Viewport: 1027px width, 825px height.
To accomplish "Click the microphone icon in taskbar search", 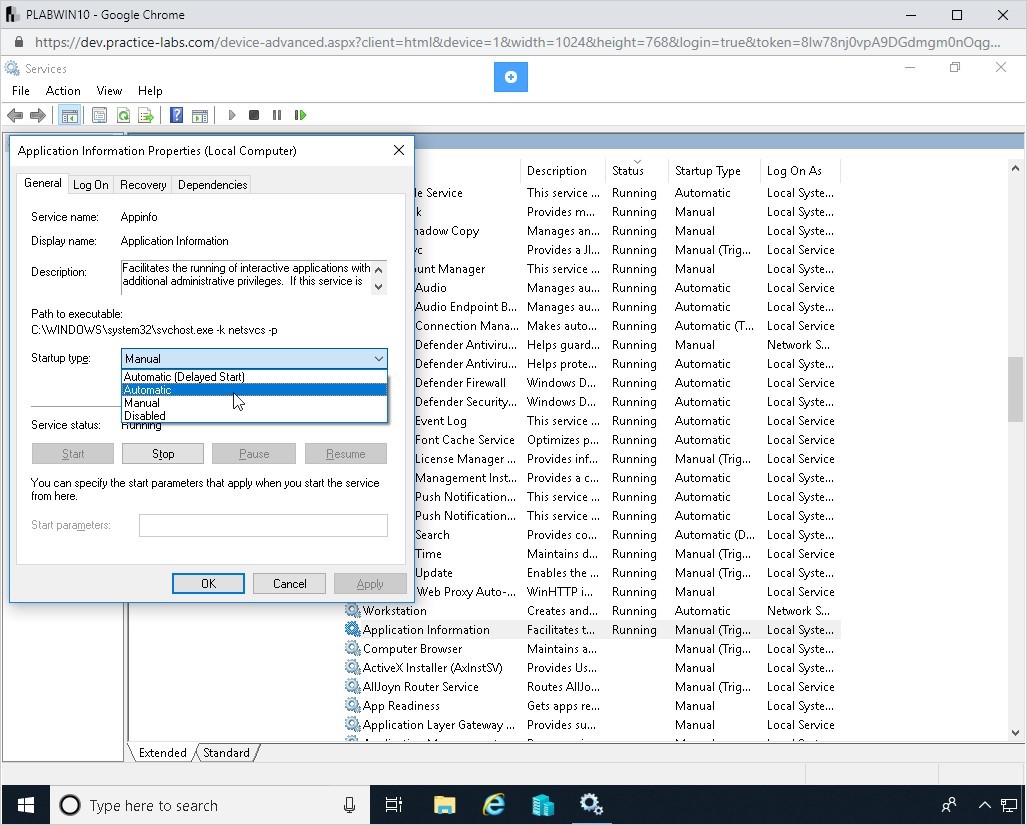I will 350,805.
